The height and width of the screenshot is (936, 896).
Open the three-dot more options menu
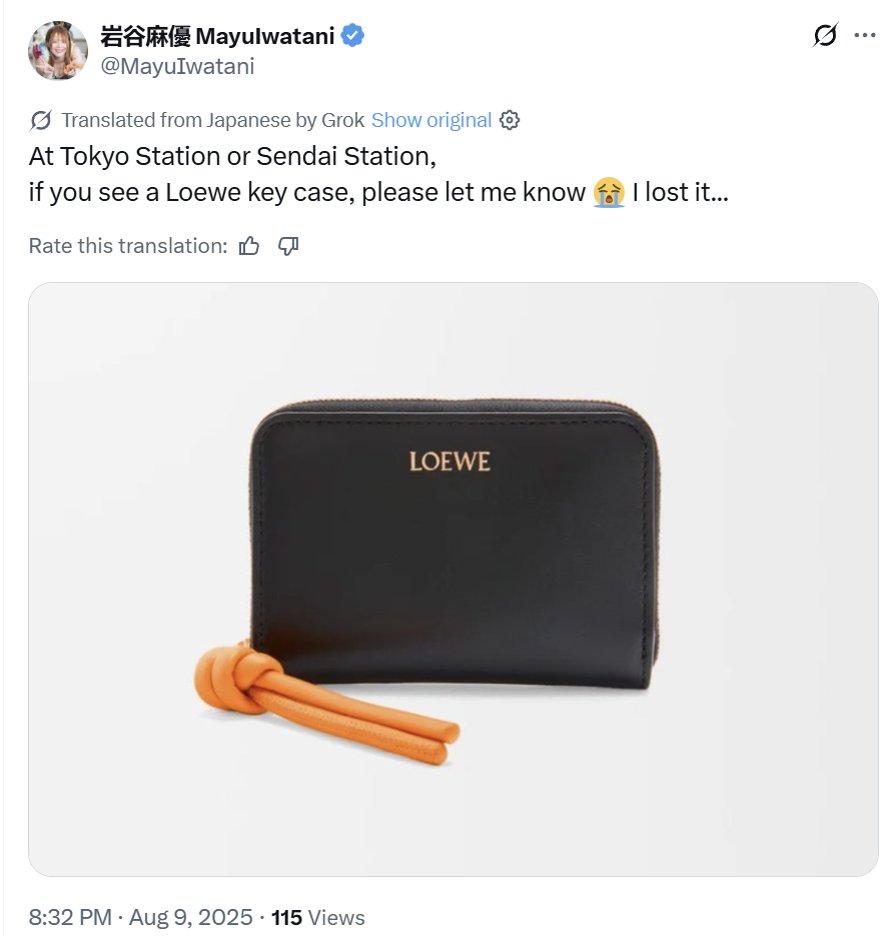(864, 35)
